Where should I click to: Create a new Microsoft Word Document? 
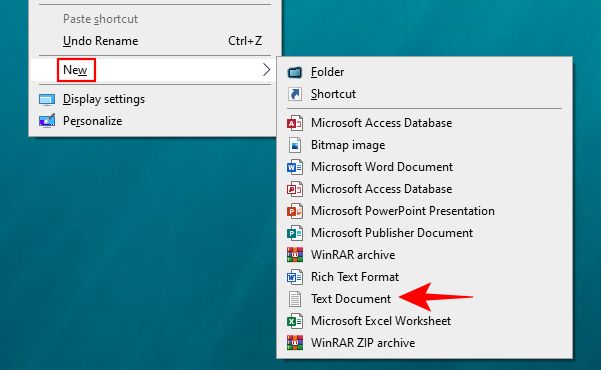coord(382,167)
